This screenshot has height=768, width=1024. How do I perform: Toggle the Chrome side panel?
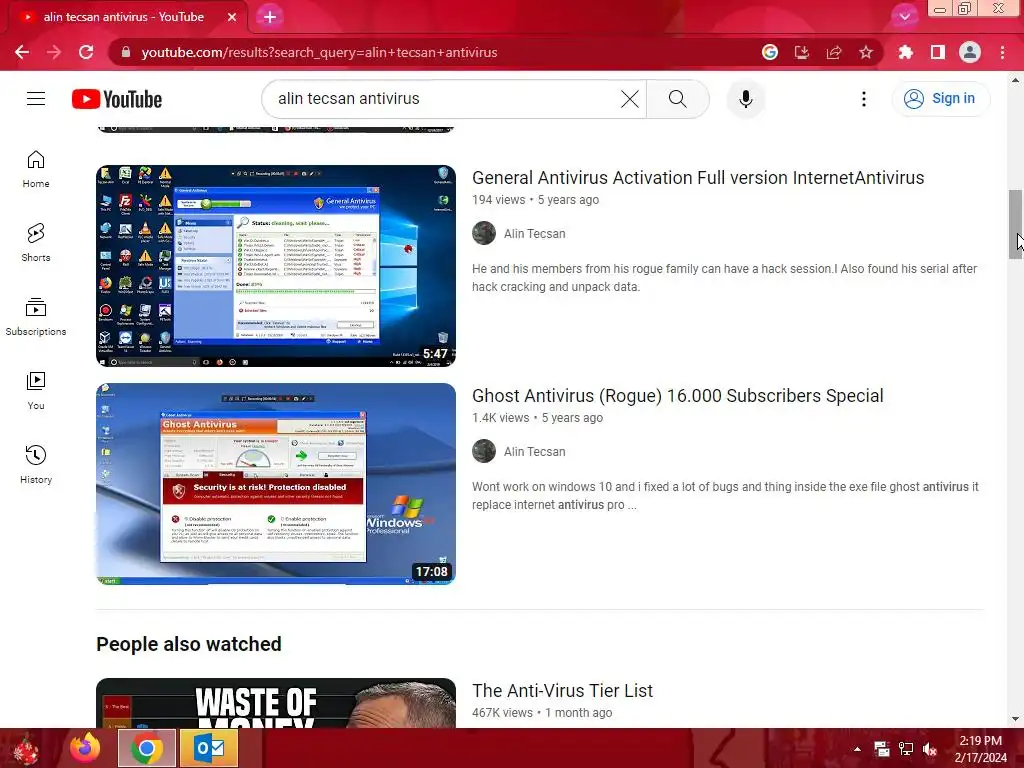pos(937,52)
